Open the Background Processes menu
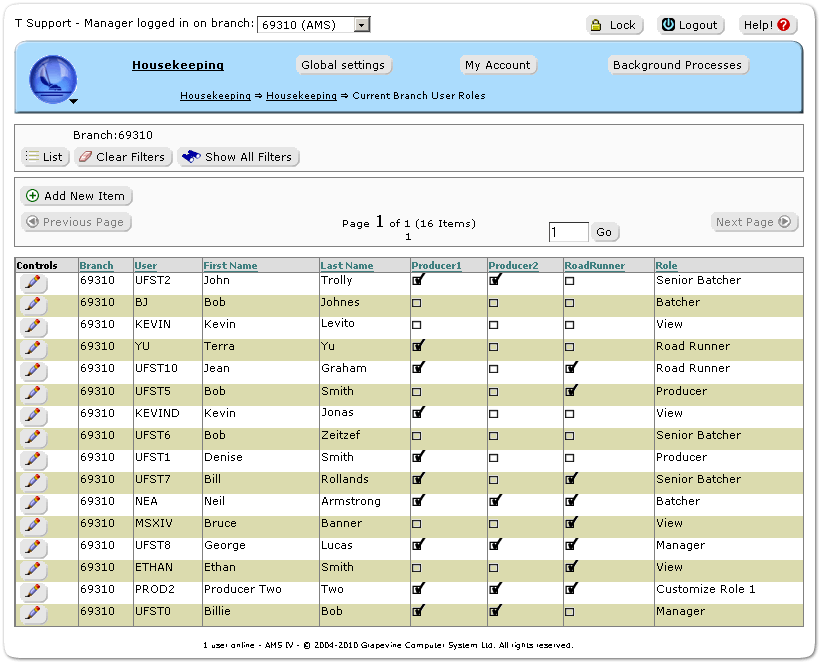 [677, 65]
